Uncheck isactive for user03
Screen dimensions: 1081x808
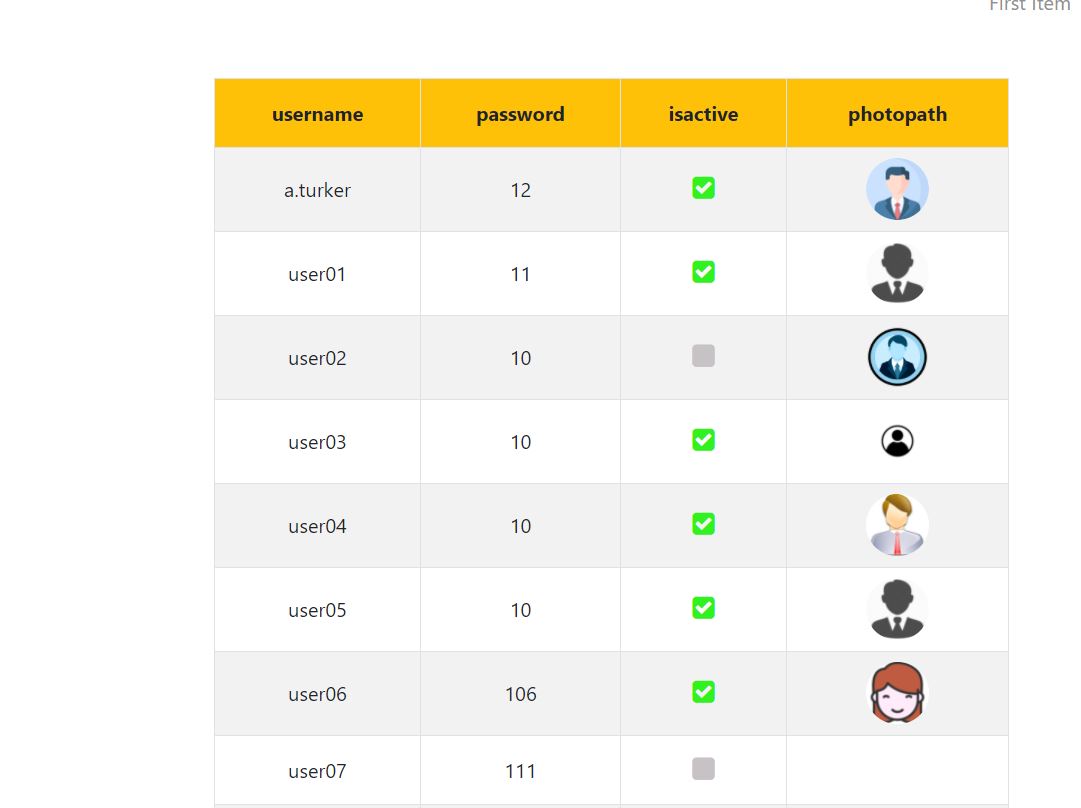pyautogui.click(x=703, y=440)
